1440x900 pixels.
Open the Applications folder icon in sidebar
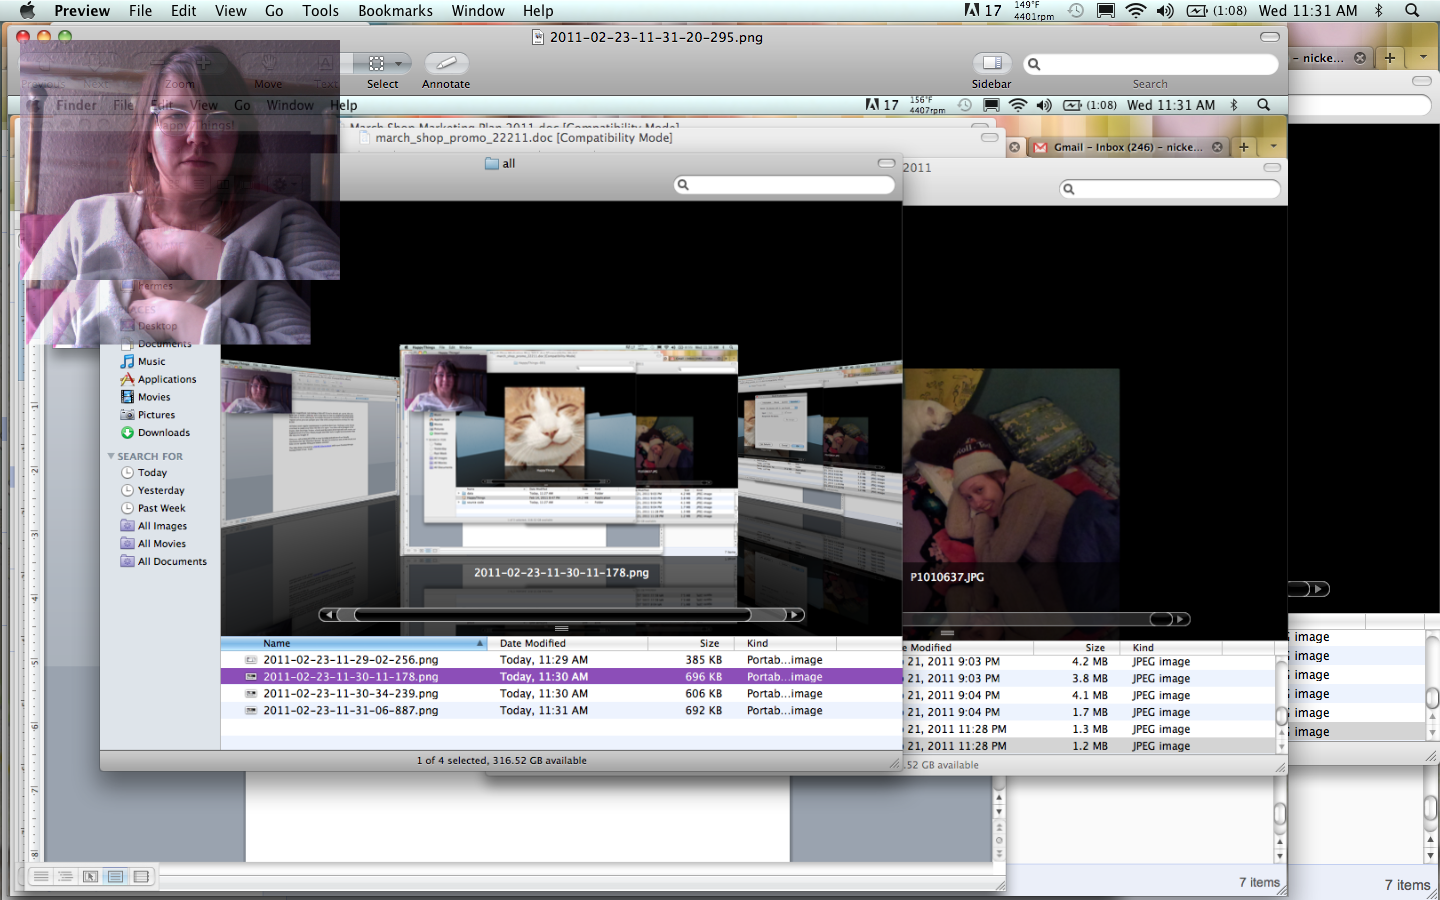[x=127, y=380]
